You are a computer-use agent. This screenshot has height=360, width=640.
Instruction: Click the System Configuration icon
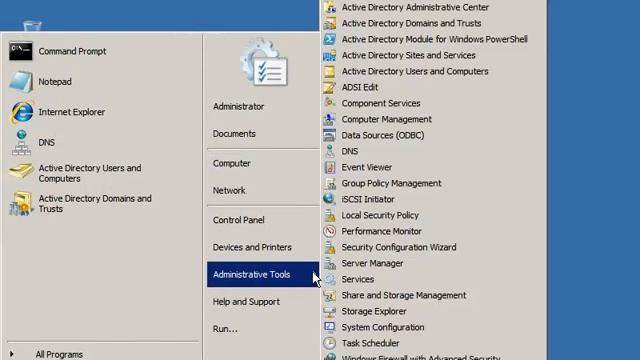click(329, 327)
